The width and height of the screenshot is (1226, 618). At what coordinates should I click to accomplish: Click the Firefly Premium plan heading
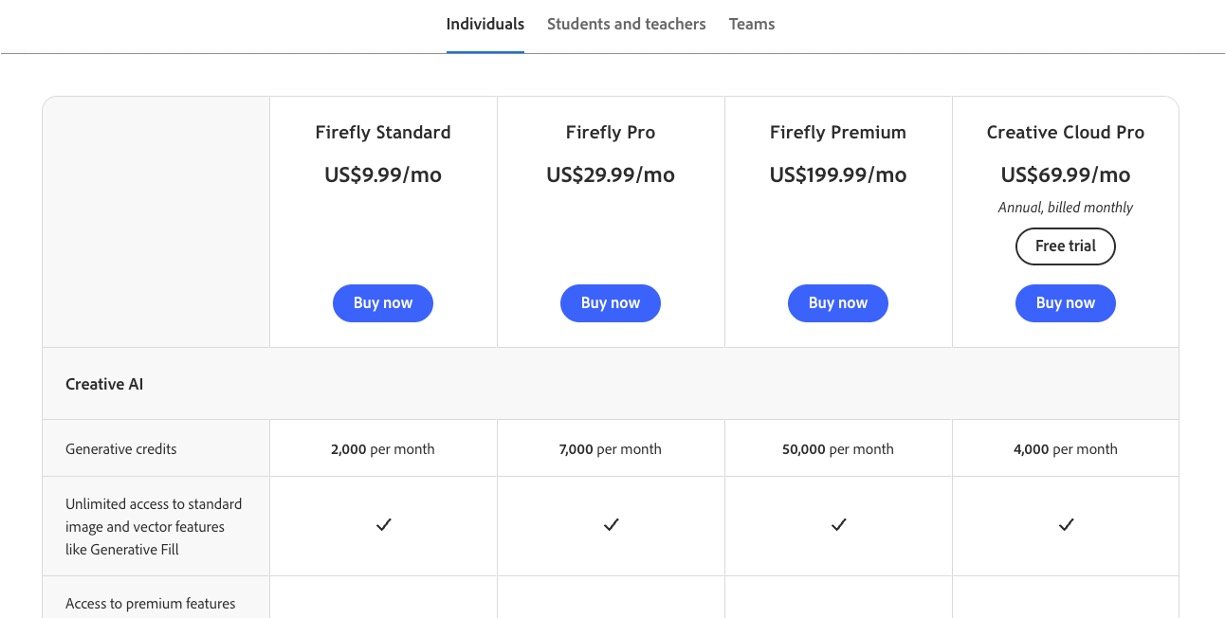pos(838,132)
